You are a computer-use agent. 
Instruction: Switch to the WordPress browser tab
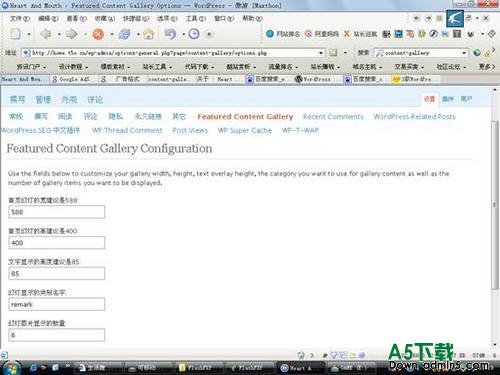313,79
